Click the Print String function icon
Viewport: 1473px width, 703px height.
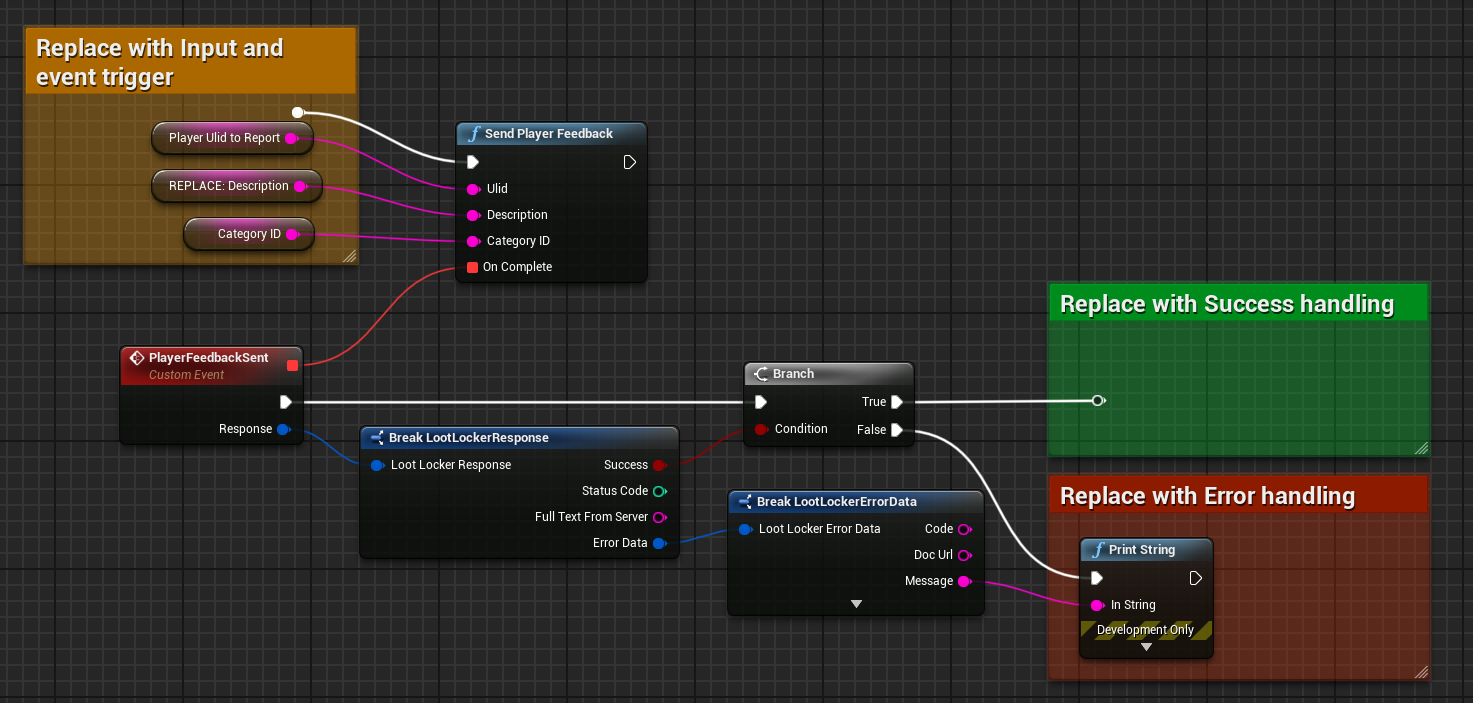point(1097,550)
